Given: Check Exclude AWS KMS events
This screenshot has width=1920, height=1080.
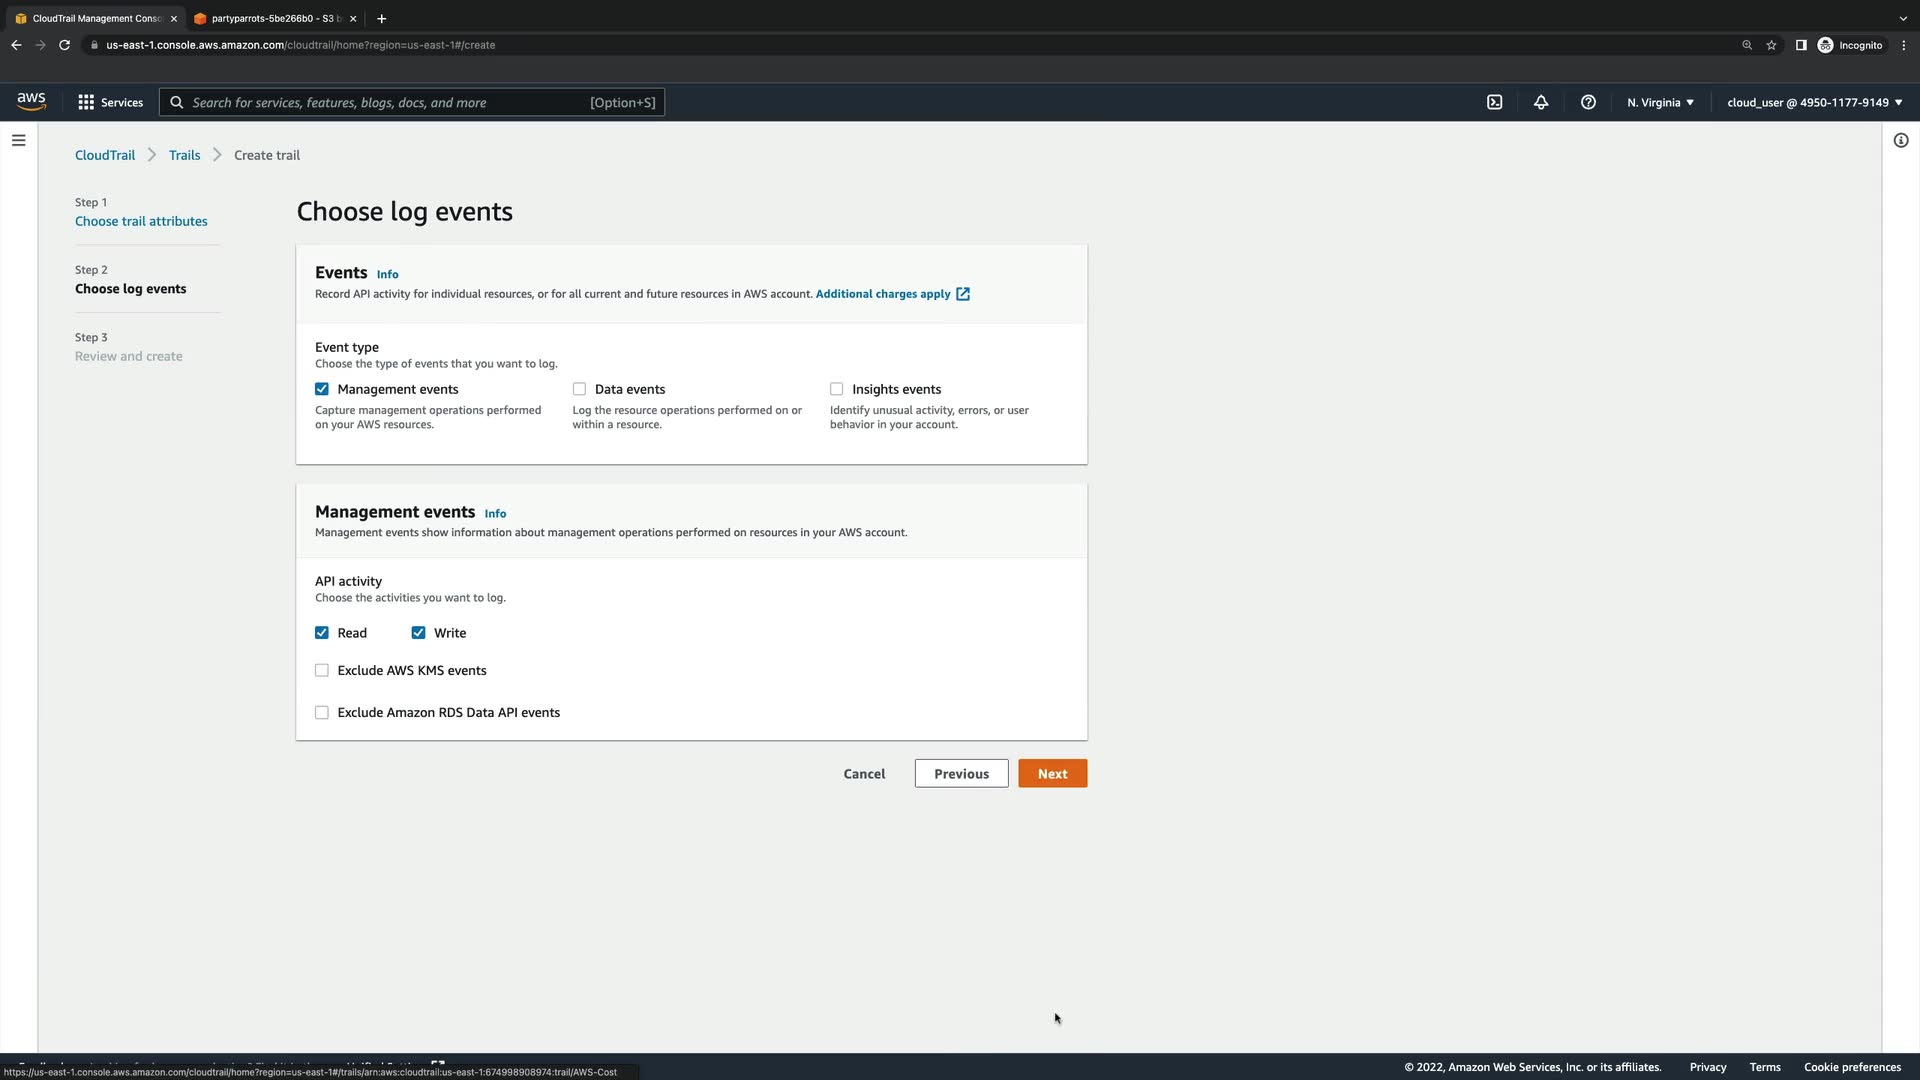Looking at the screenshot, I should click(x=322, y=671).
